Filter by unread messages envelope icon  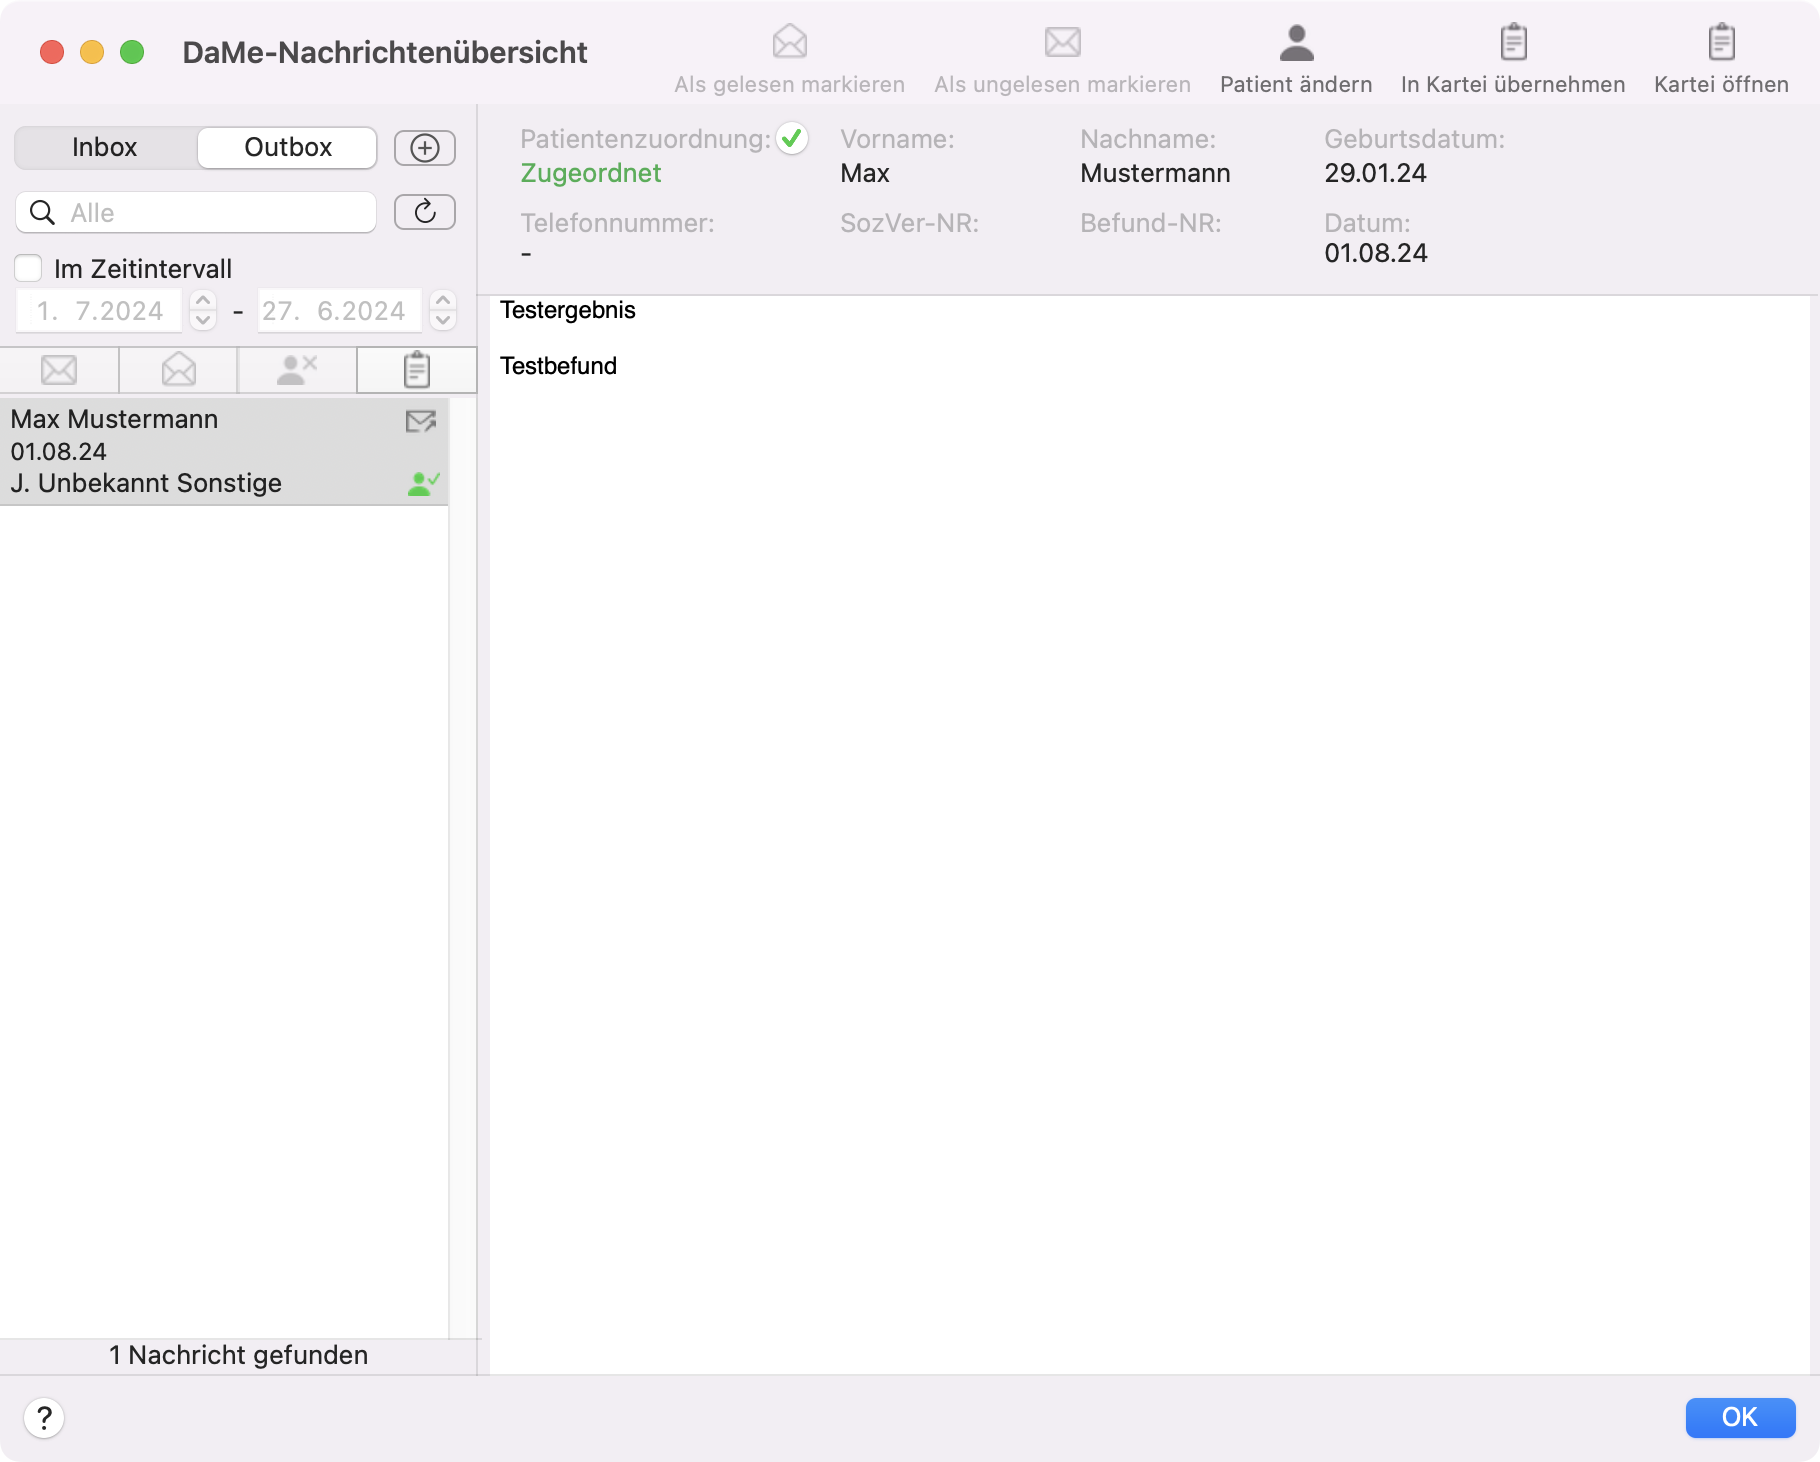pos(59,370)
